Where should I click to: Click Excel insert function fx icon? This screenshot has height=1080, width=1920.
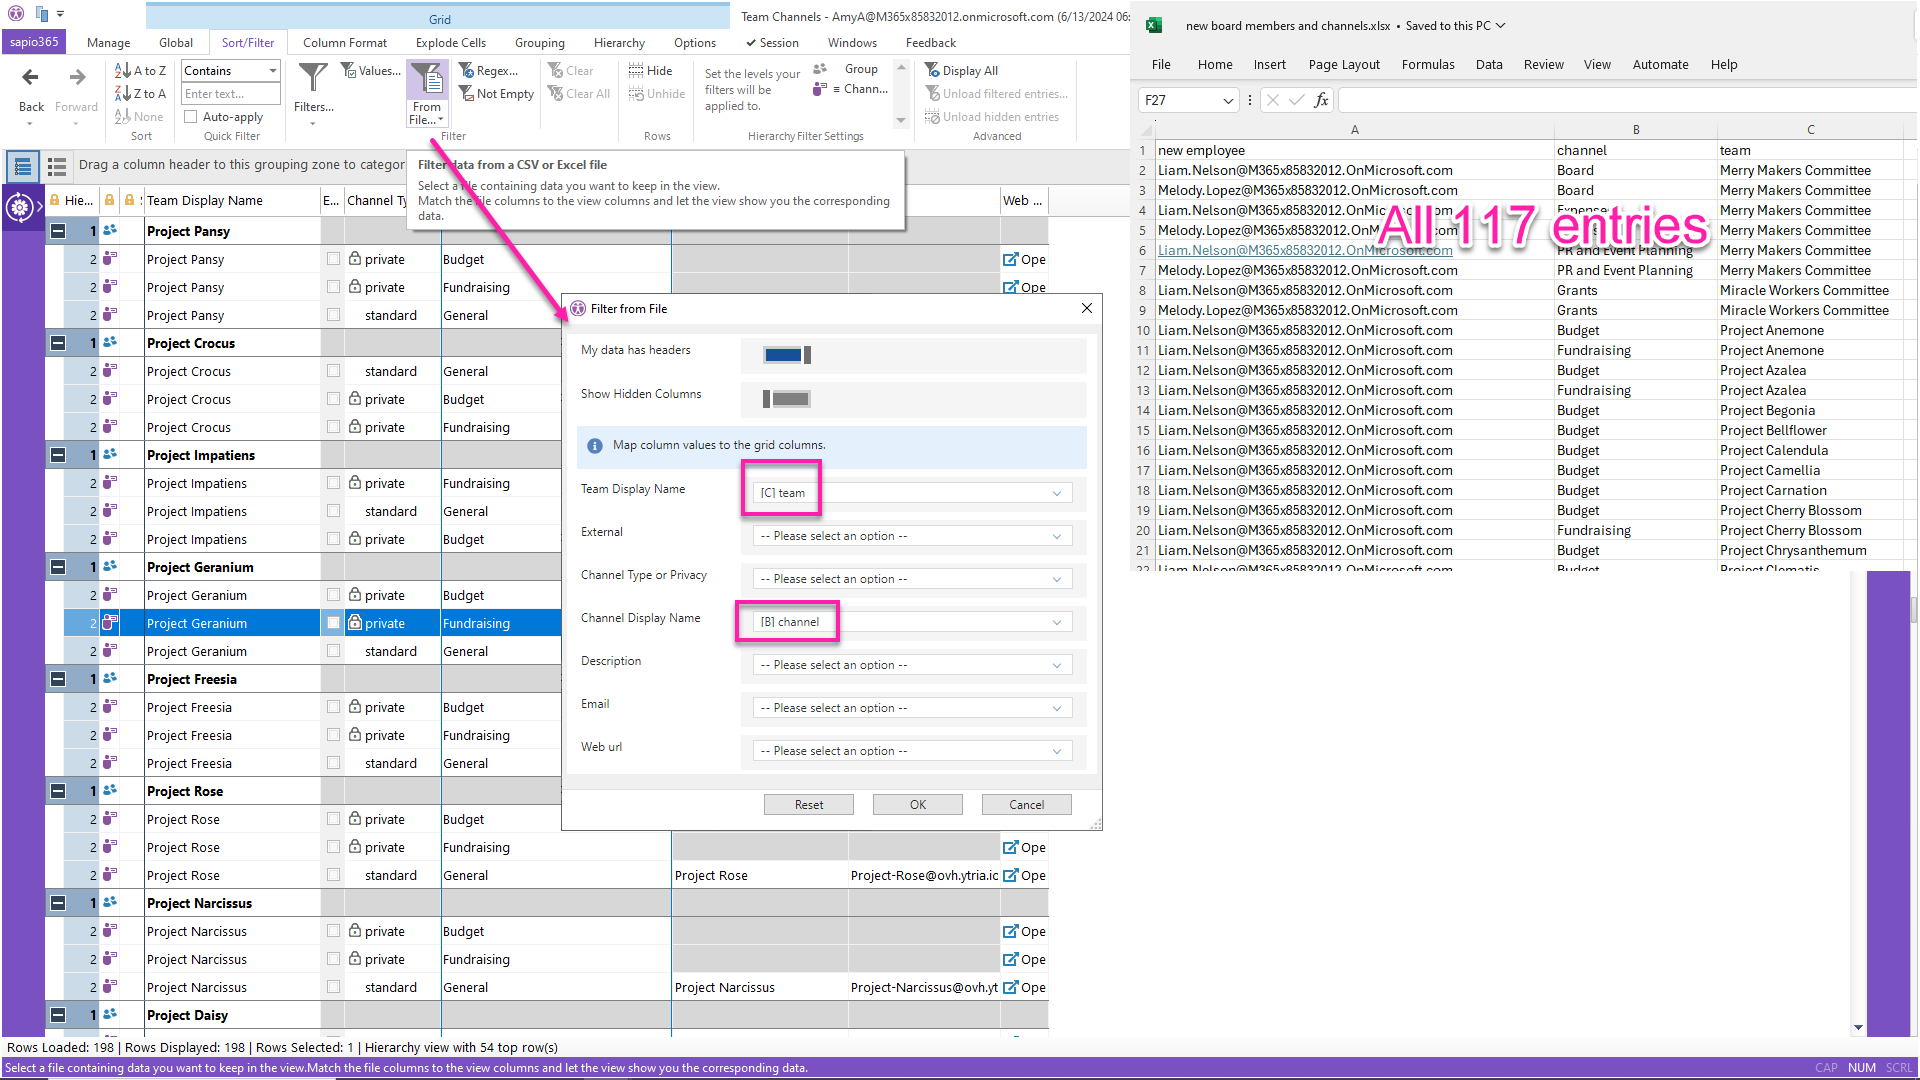pos(1321,100)
